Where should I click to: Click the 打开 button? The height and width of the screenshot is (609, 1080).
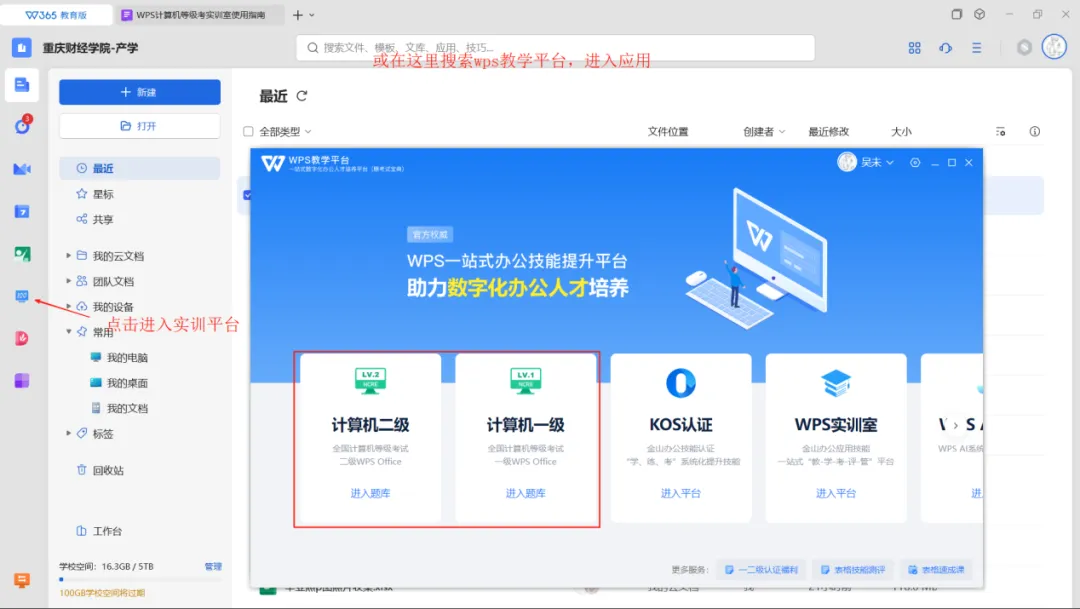(140, 126)
